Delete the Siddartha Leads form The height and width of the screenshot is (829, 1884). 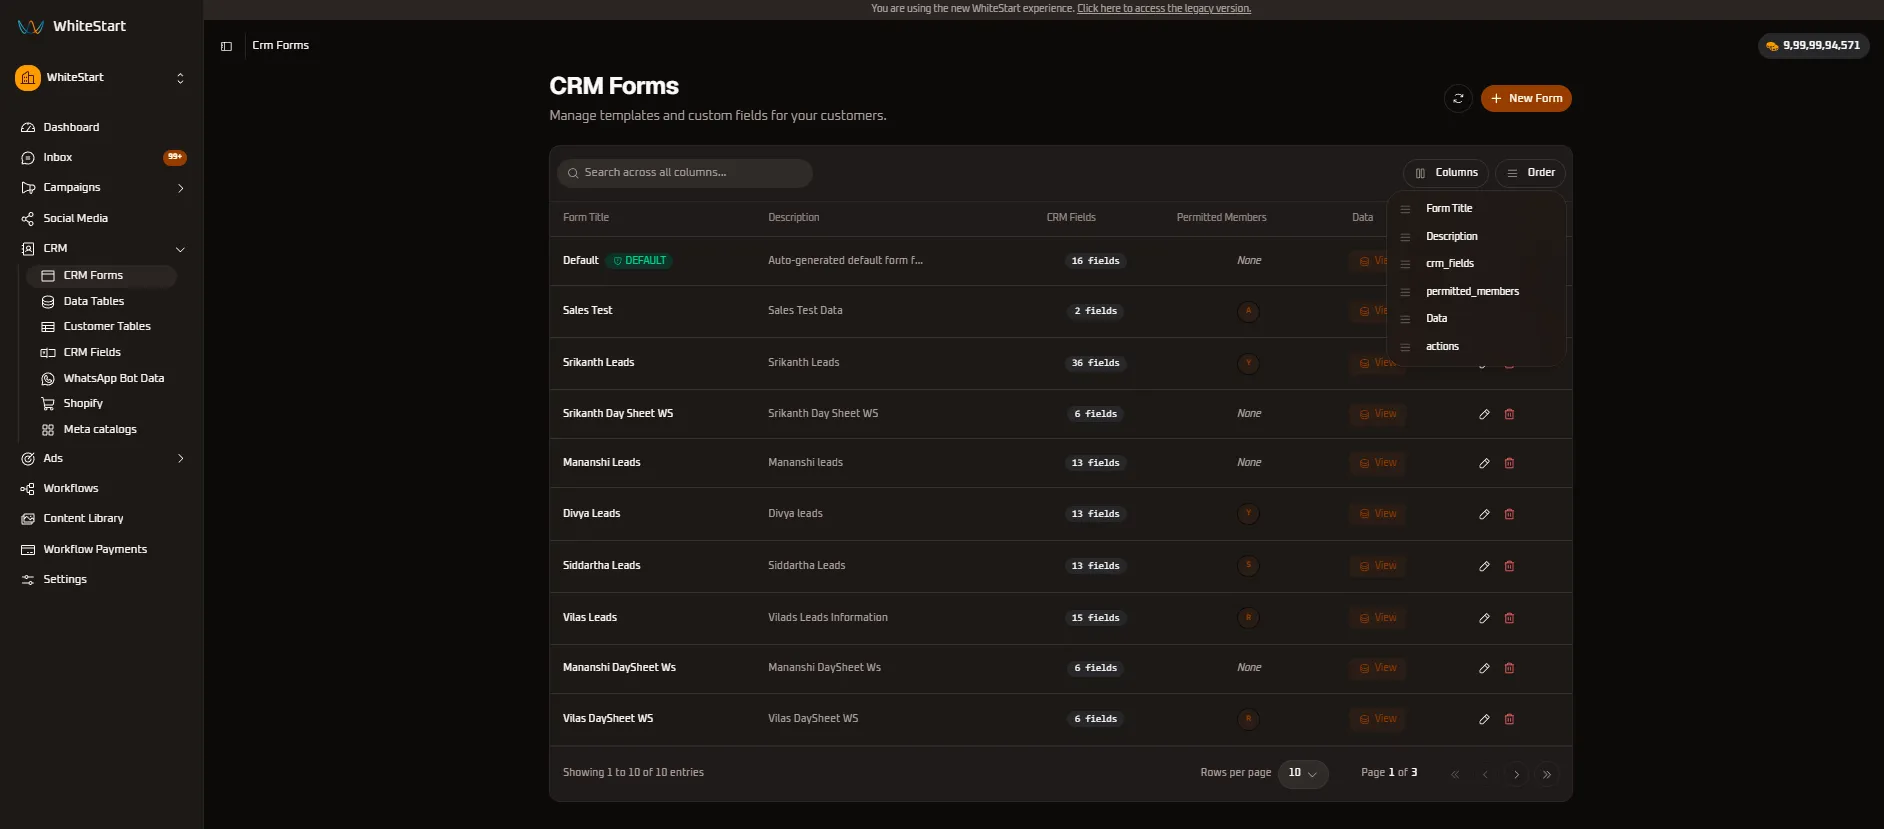(1509, 566)
